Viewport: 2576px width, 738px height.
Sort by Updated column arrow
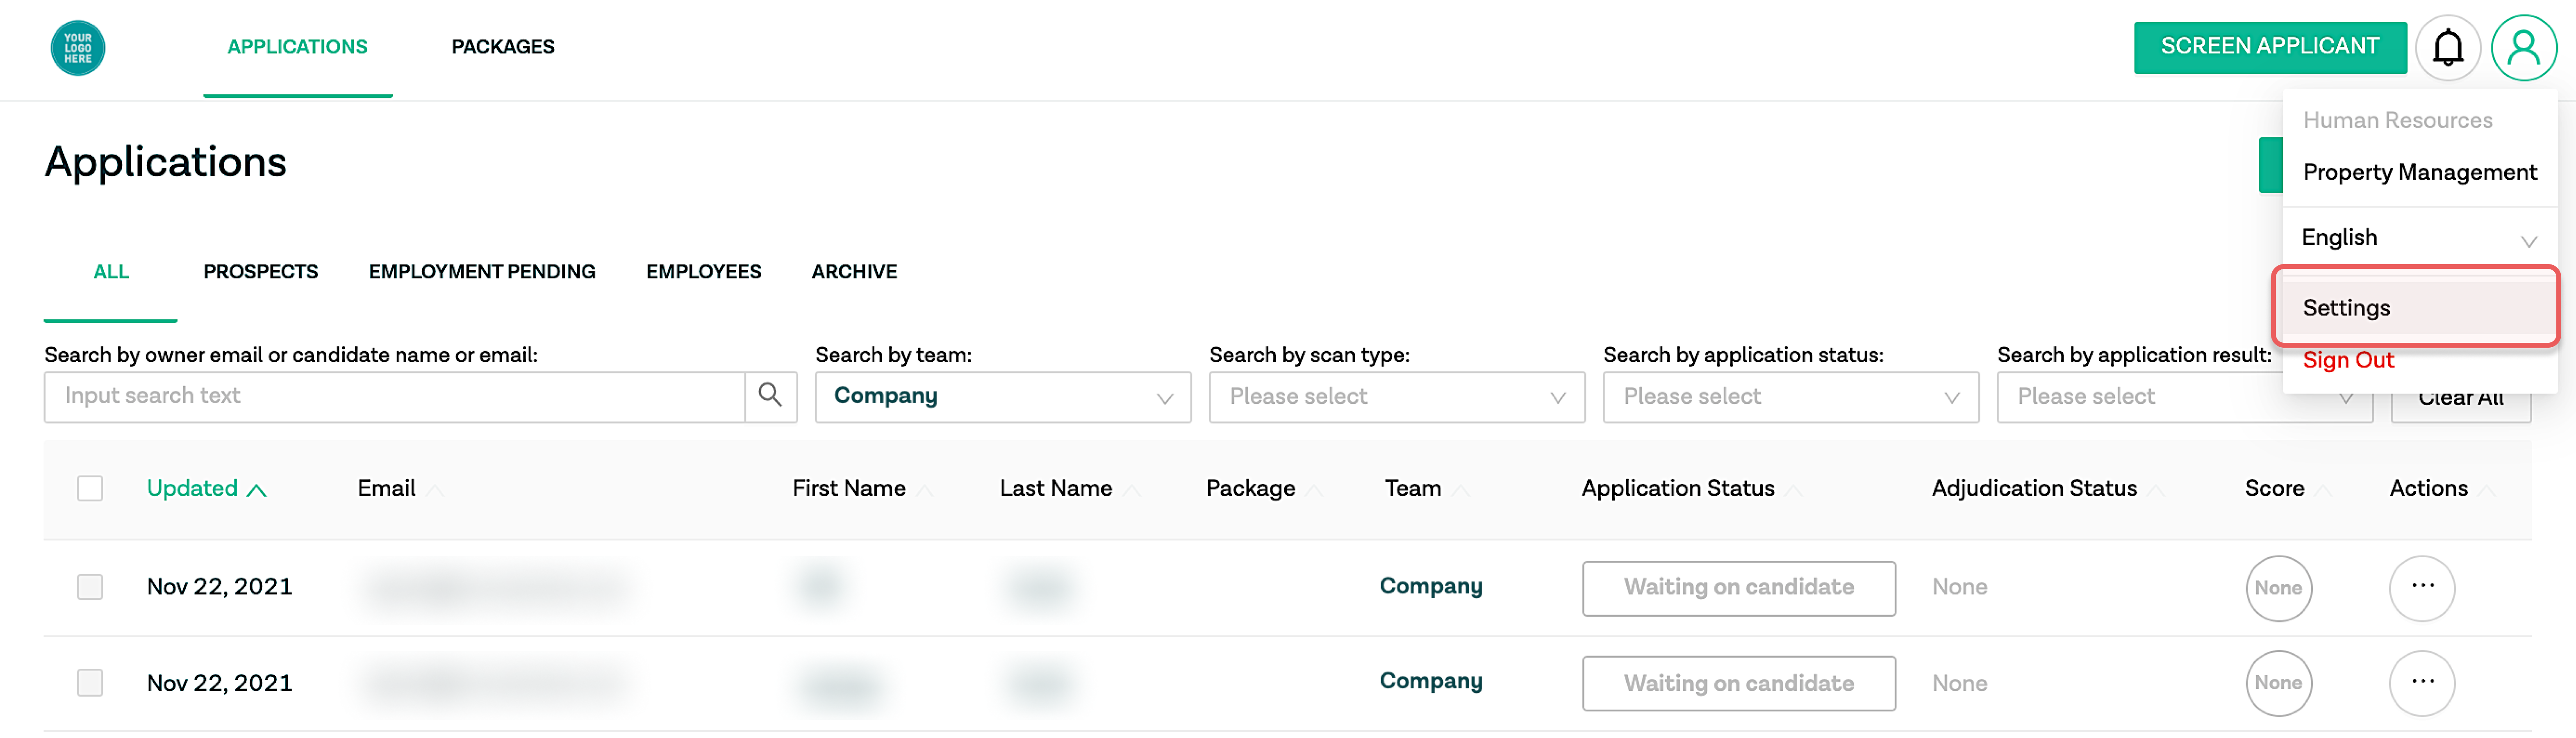pos(257,490)
